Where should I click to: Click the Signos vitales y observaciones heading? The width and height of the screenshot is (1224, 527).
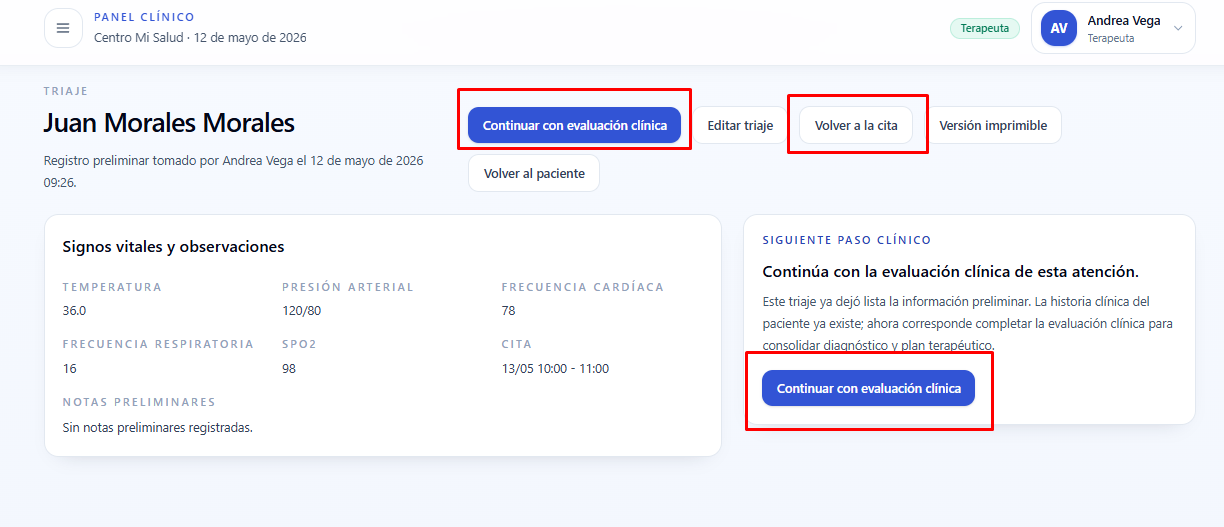click(173, 246)
